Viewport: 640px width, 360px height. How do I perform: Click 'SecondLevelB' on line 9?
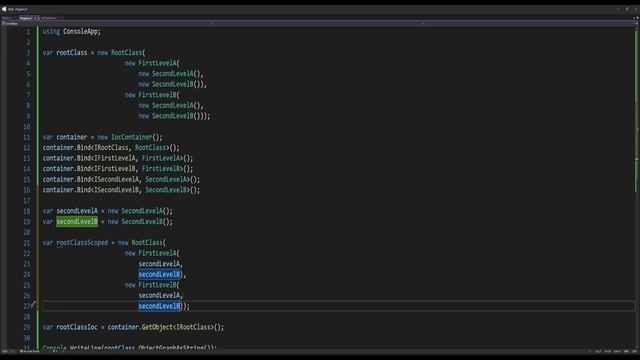coord(173,116)
